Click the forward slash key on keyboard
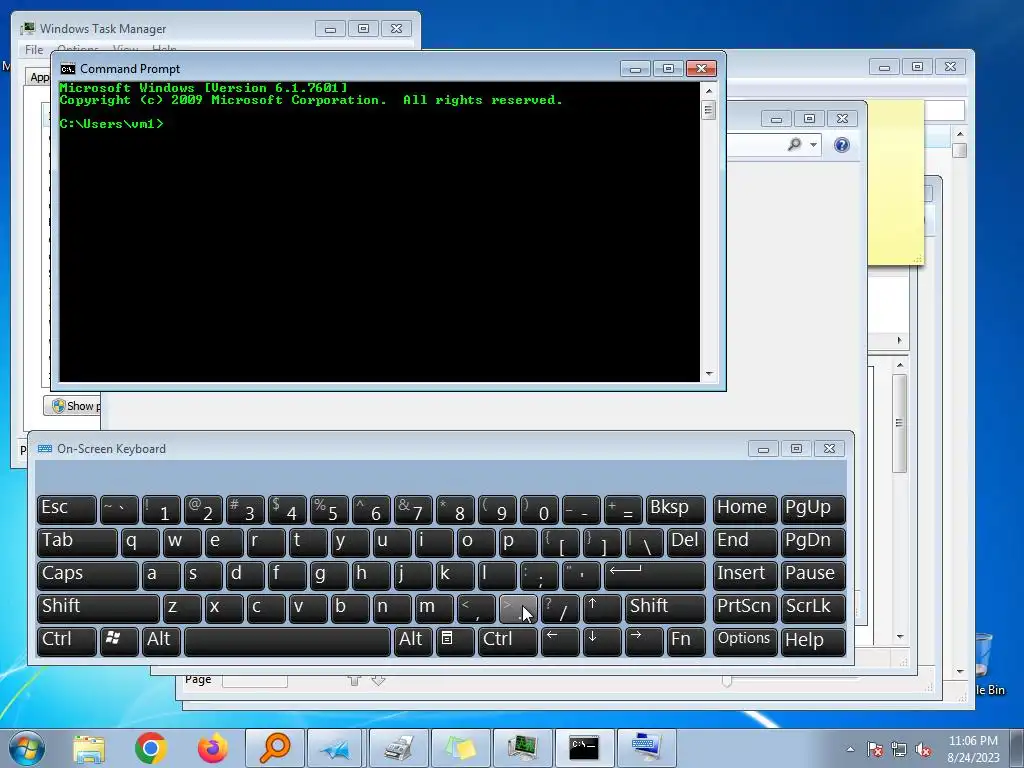This screenshot has width=1024, height=768. tap(560, 607)
